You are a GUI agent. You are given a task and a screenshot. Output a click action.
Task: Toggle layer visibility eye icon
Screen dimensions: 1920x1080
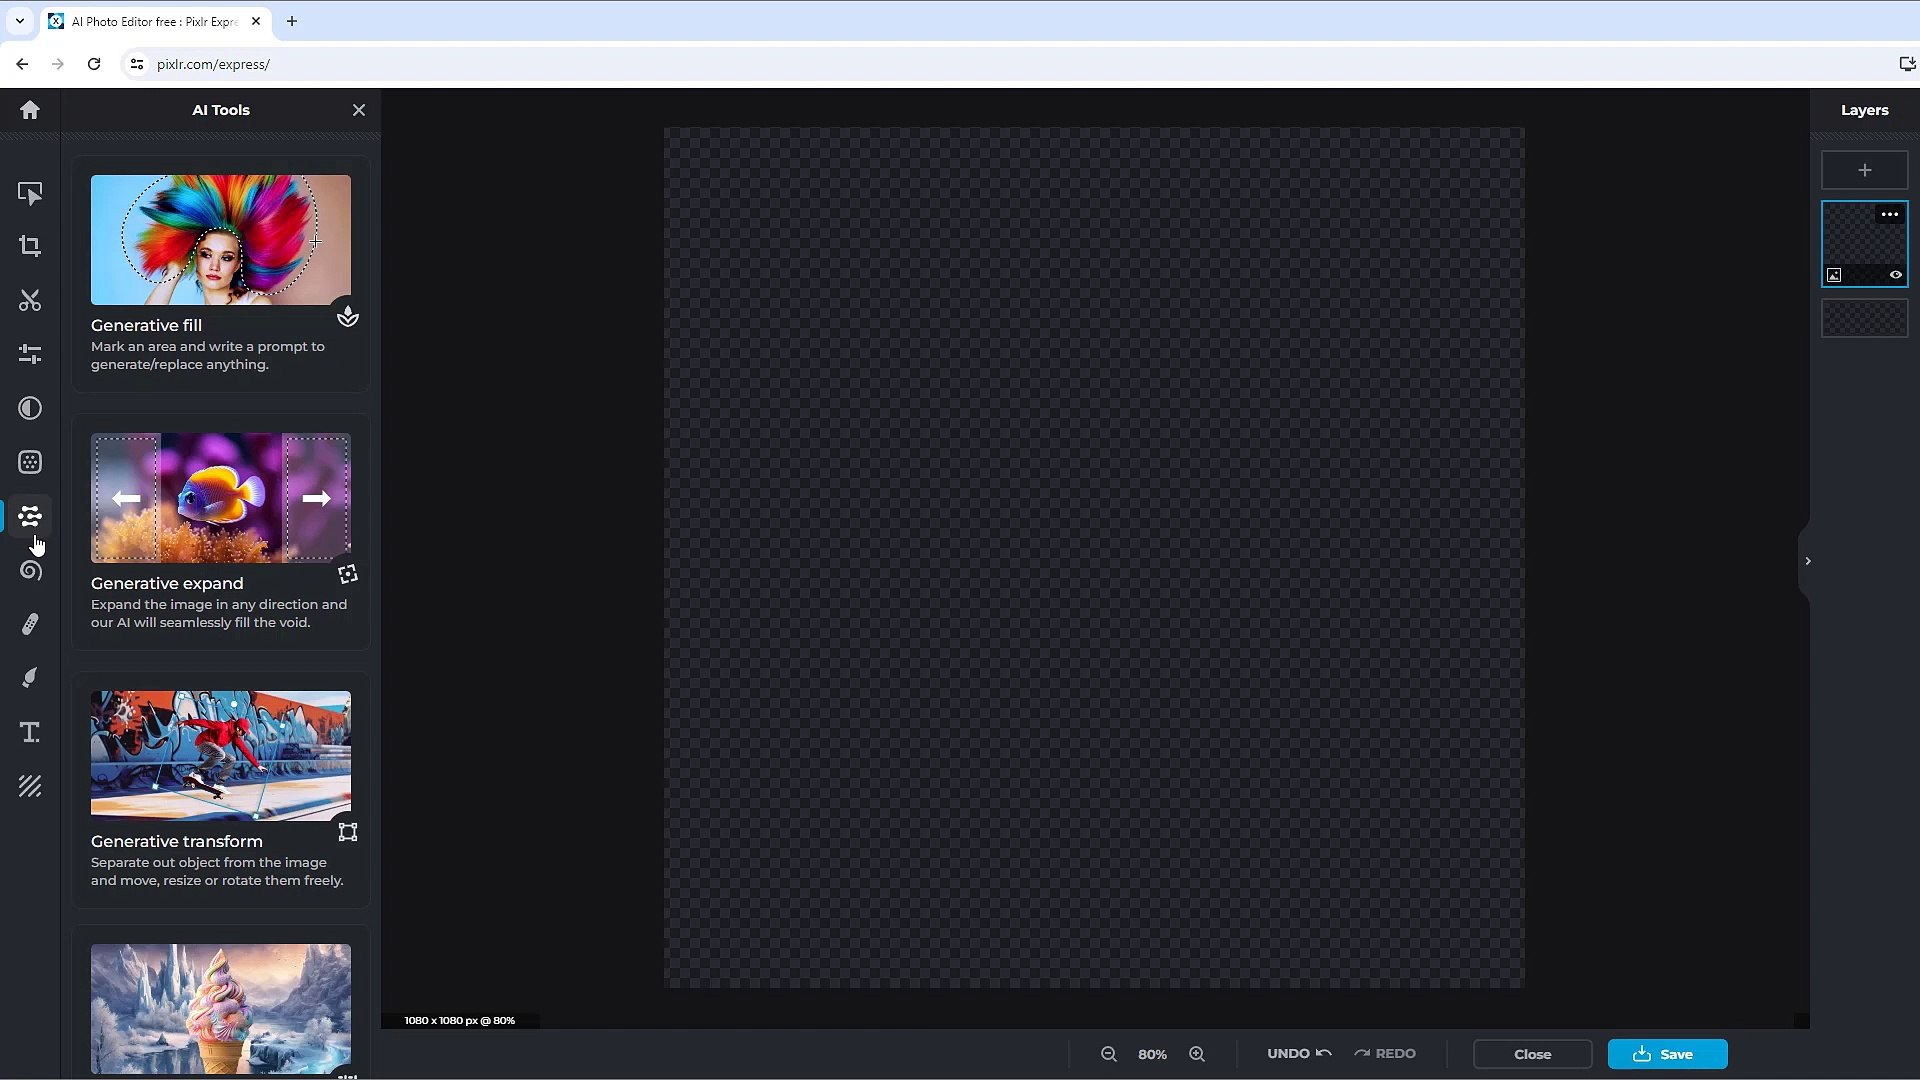coord(1895,275)
